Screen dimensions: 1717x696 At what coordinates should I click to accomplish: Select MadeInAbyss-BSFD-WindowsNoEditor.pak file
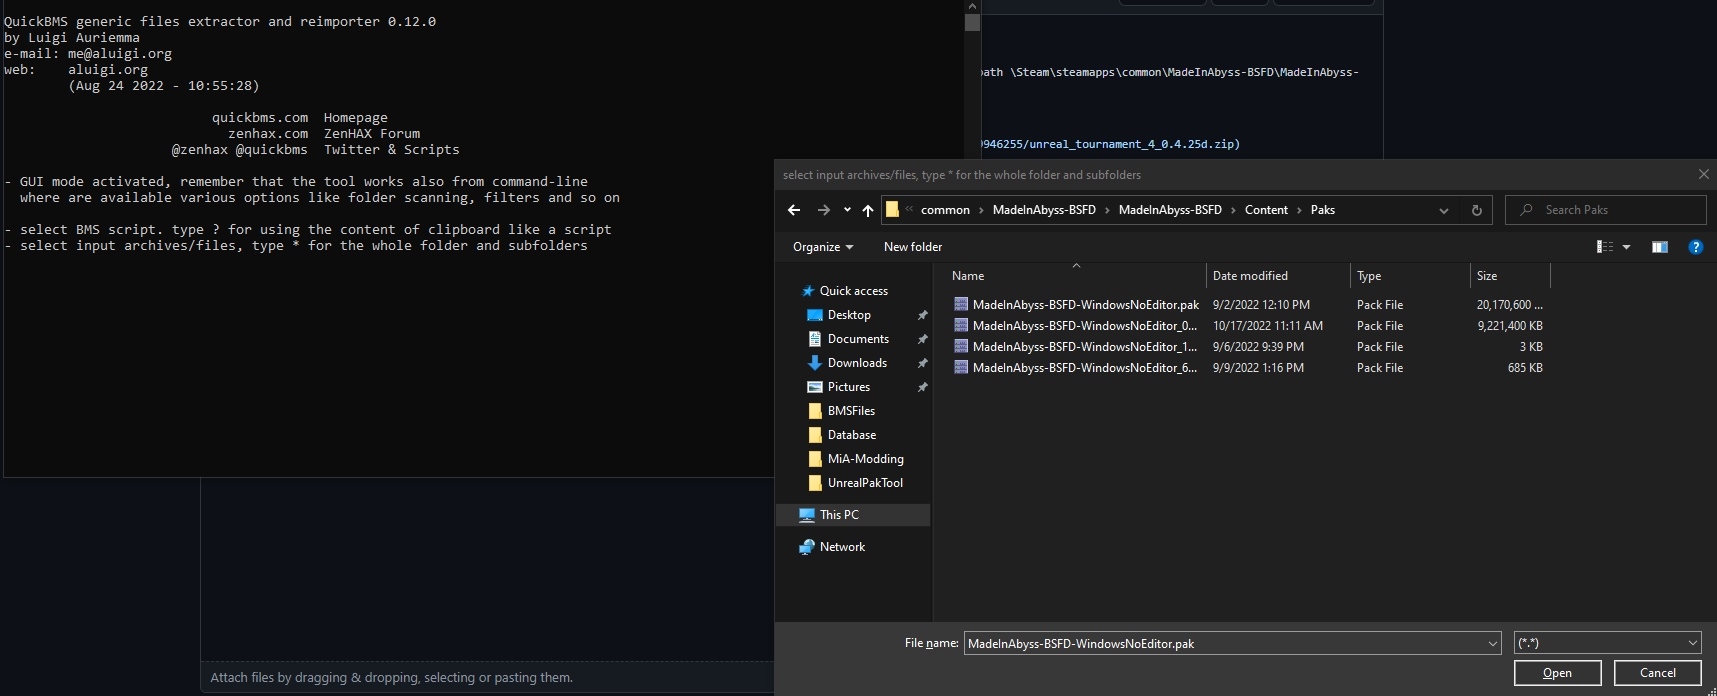pos(1085,305)
